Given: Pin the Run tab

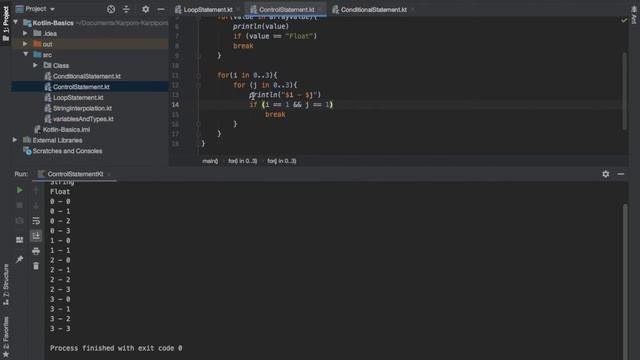Looking at the screenshot, I should tap(20, 259).
